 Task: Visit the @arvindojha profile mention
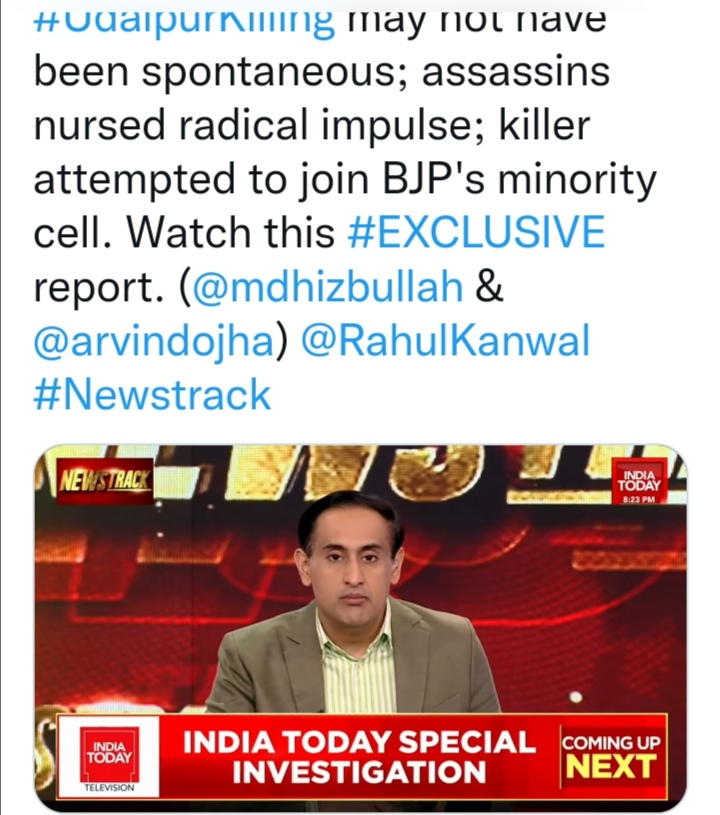[x=152, y=341]
